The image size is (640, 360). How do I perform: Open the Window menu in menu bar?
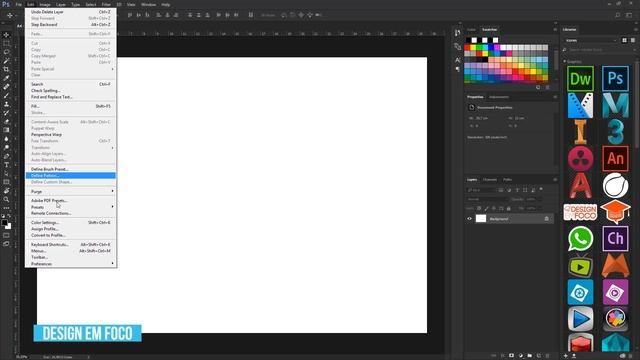pyautogui.click(x=148, y=4)
